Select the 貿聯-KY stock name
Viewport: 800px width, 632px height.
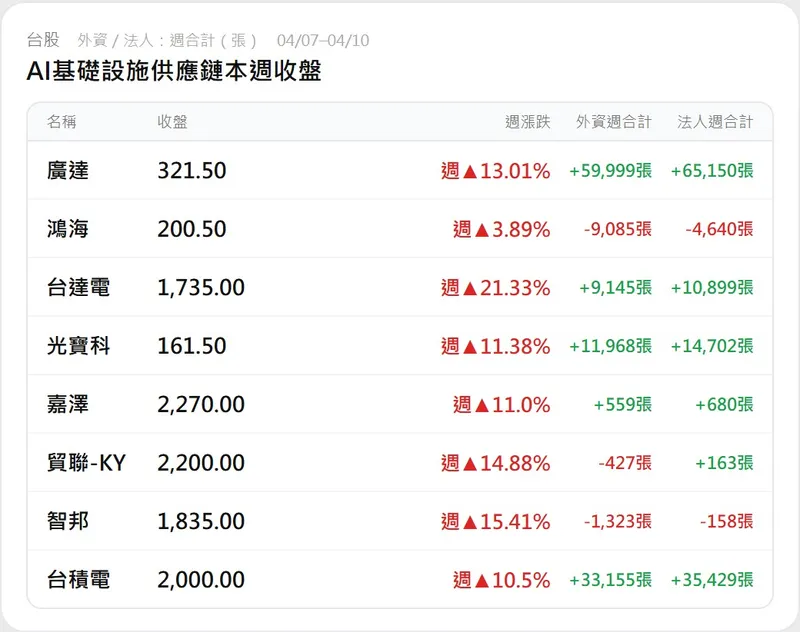(86, 463)
